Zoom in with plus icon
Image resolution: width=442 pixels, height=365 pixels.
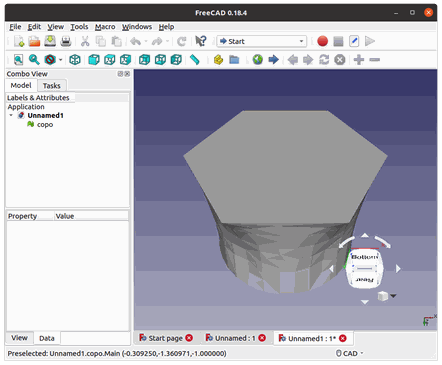pyautogui.click(x=359, y=60)
